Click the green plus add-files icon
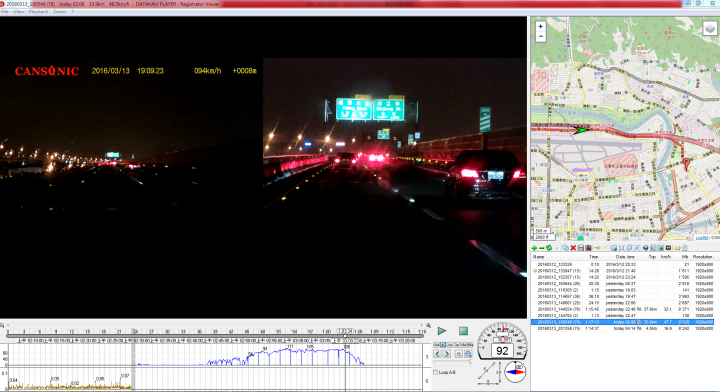The width and height of the screenshot is (720, 392). pos(534,248)
